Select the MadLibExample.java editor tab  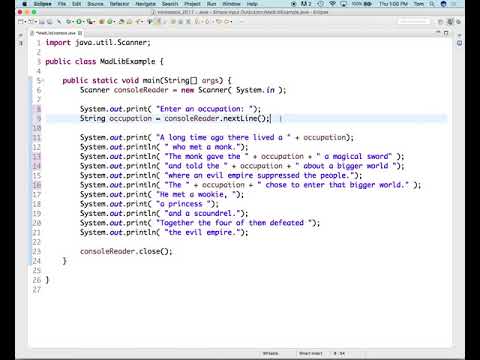click(56, 33)
